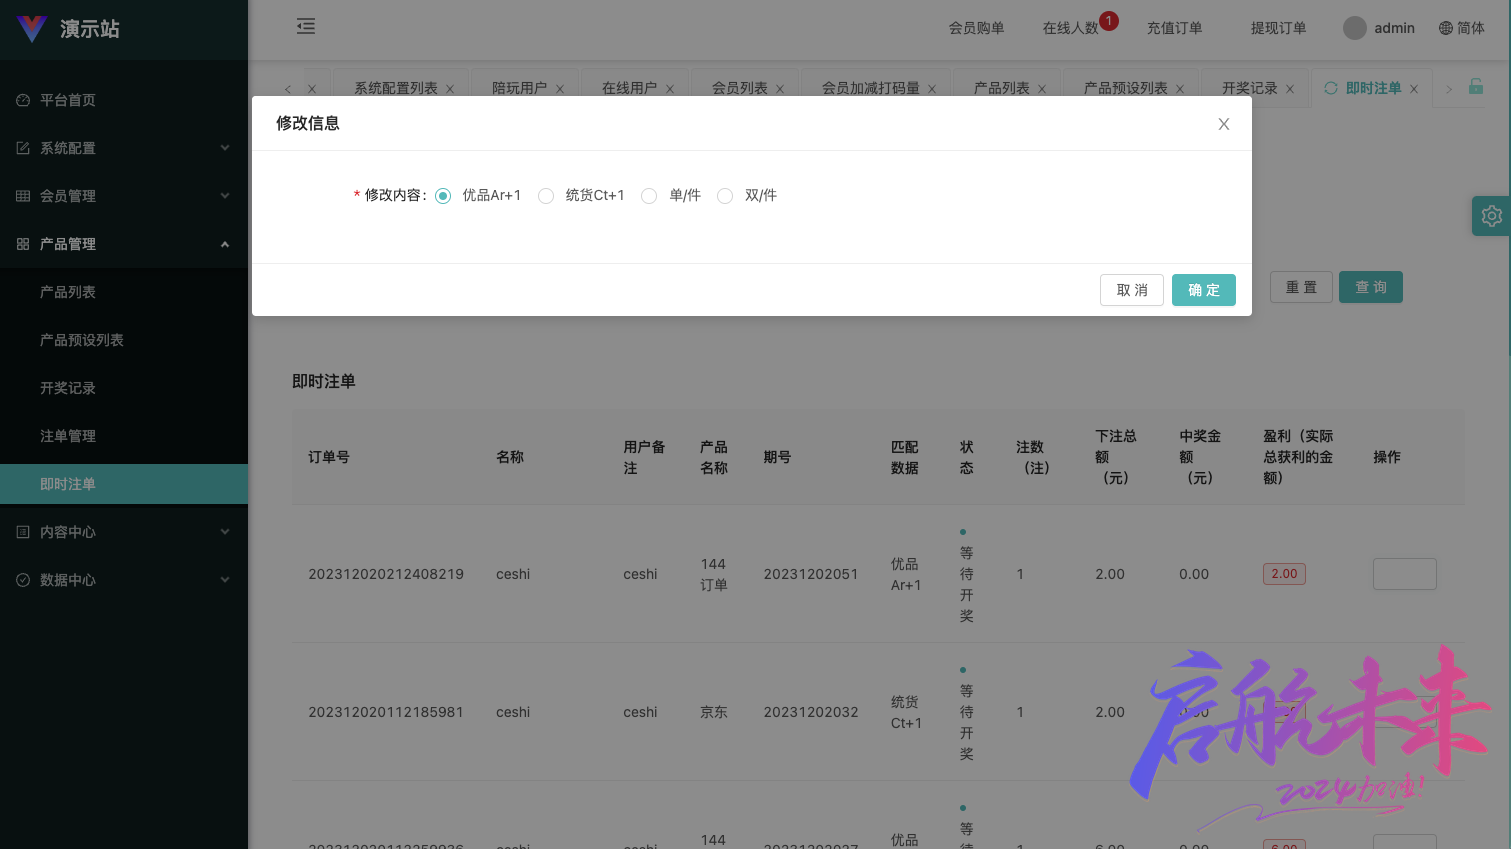
Task: Click the 确定 button
Action: tap(1204, 290)
